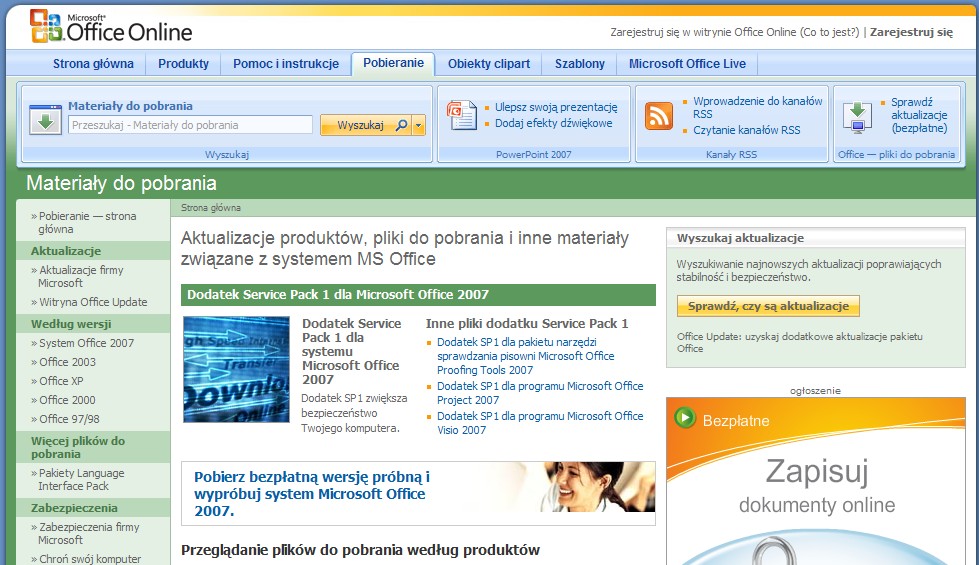979x565 pixels.
Task: Click the Strona główna breadcrumb
Action: (x=210, y=208)
